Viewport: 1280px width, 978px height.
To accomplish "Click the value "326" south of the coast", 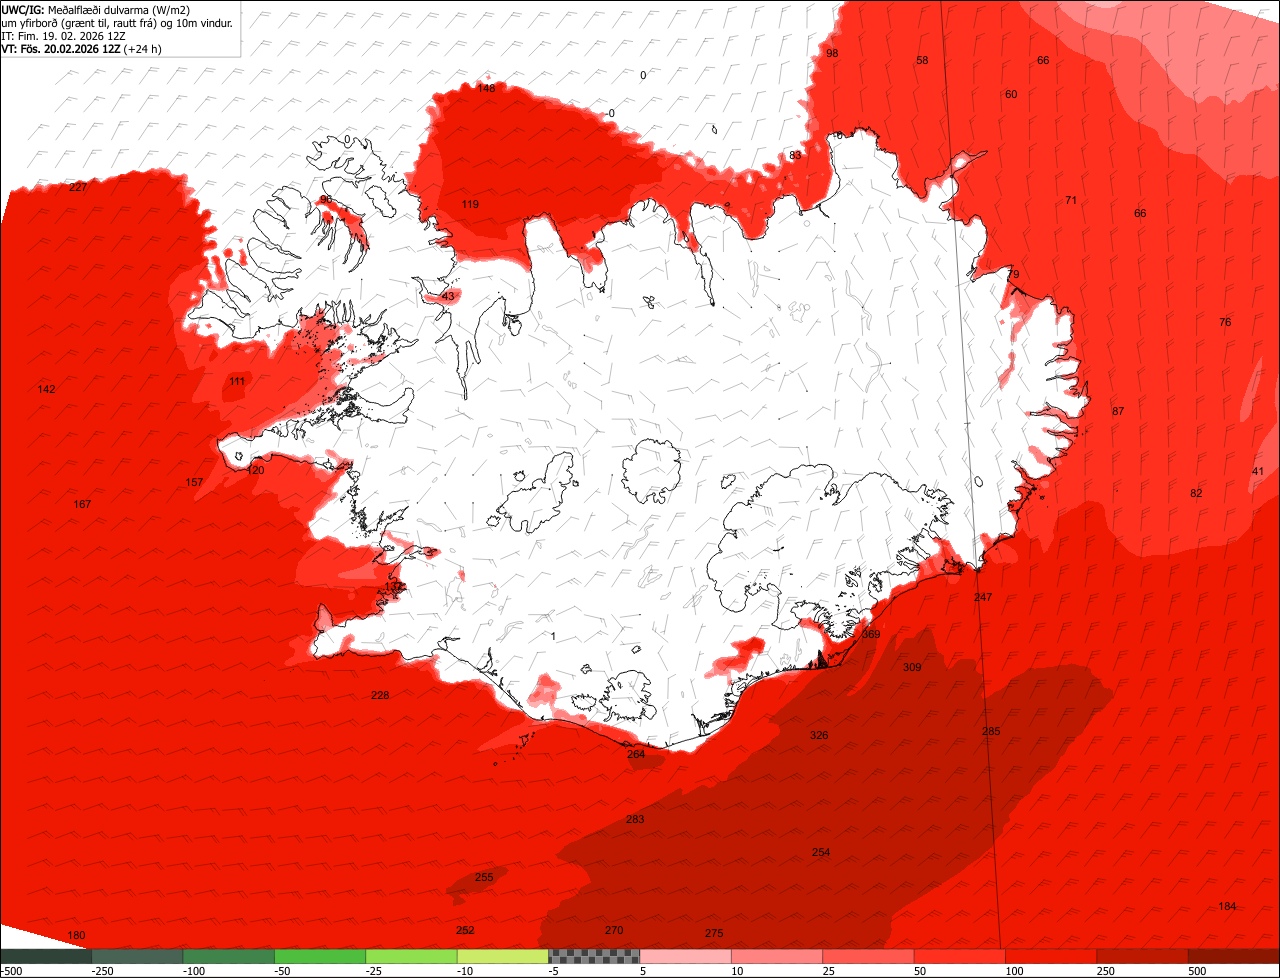I will 819,735.
